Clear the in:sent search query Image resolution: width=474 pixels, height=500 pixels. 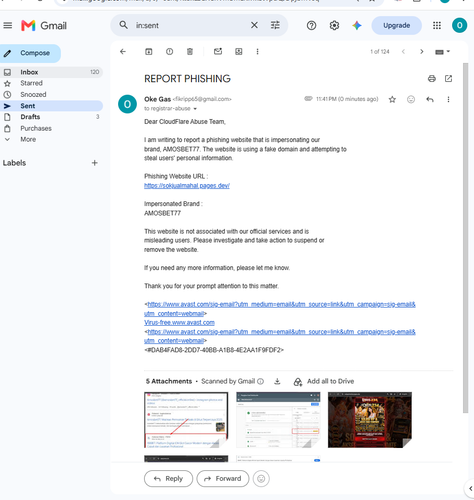254,25
